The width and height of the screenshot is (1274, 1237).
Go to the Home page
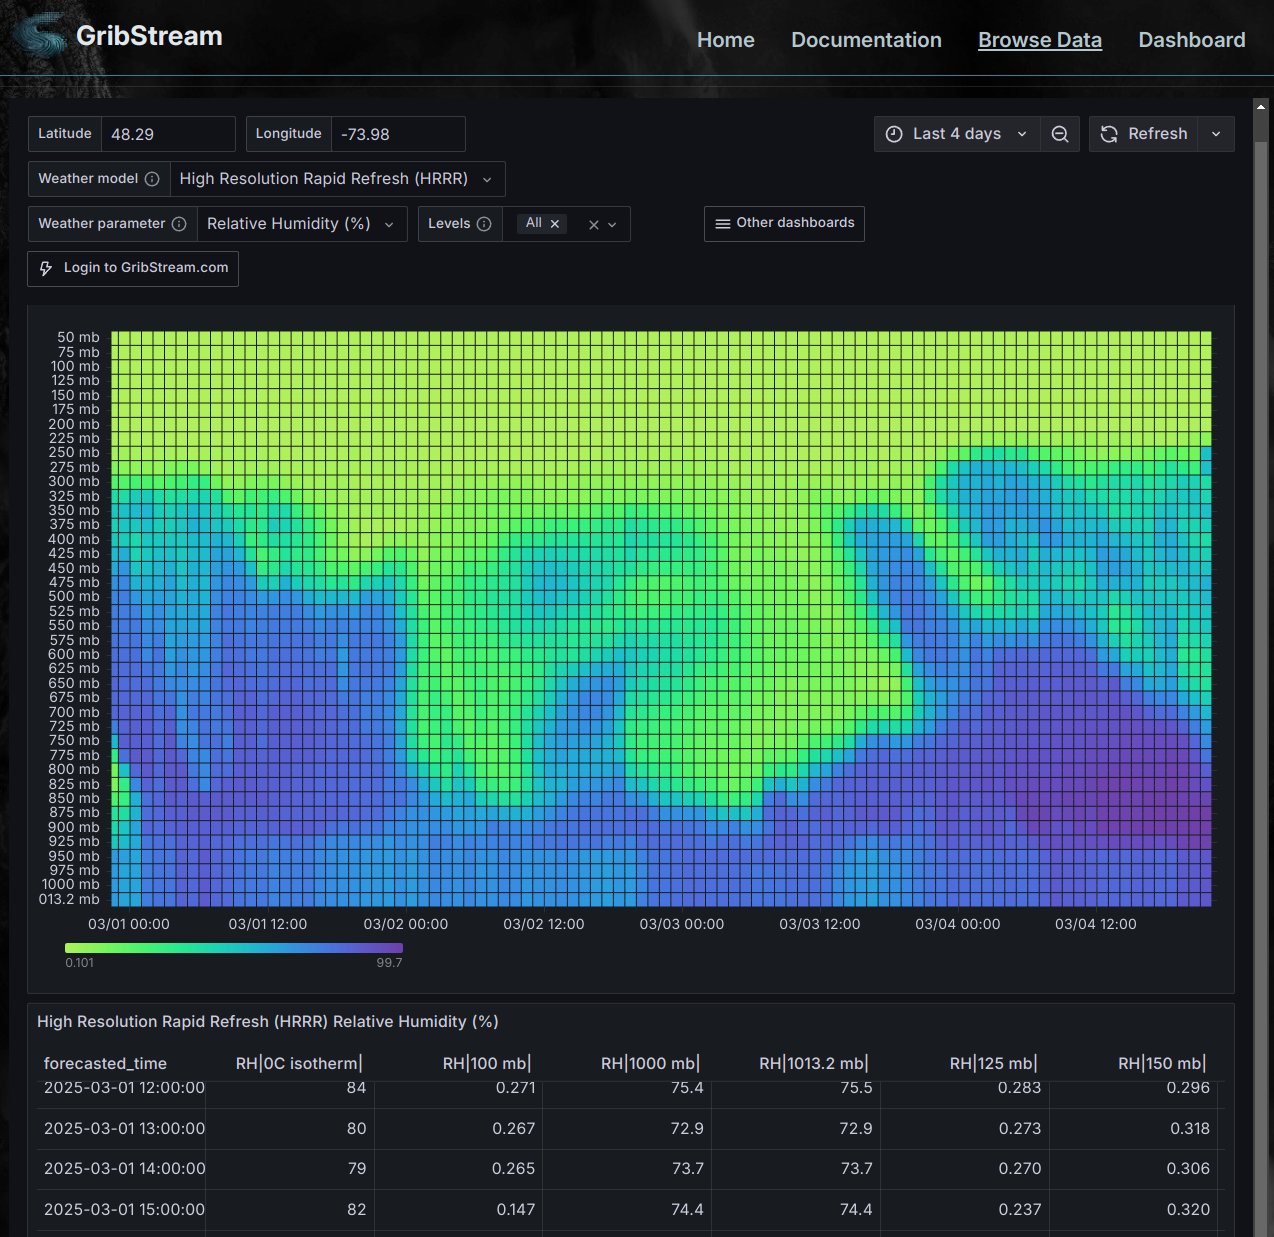(x=725, y=40)
